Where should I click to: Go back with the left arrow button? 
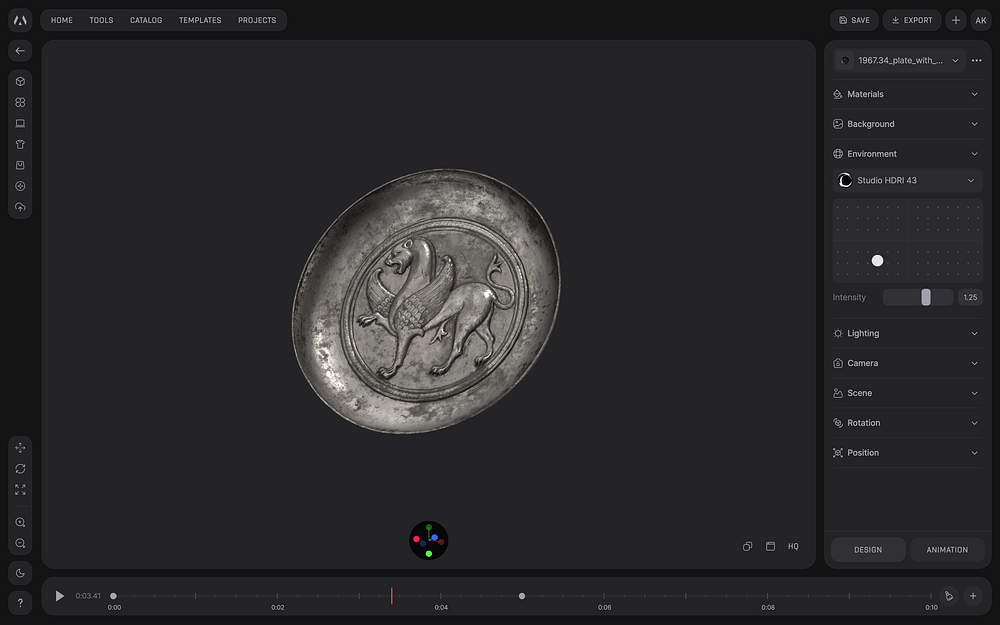pyautogui.click(x=20, y=50)
